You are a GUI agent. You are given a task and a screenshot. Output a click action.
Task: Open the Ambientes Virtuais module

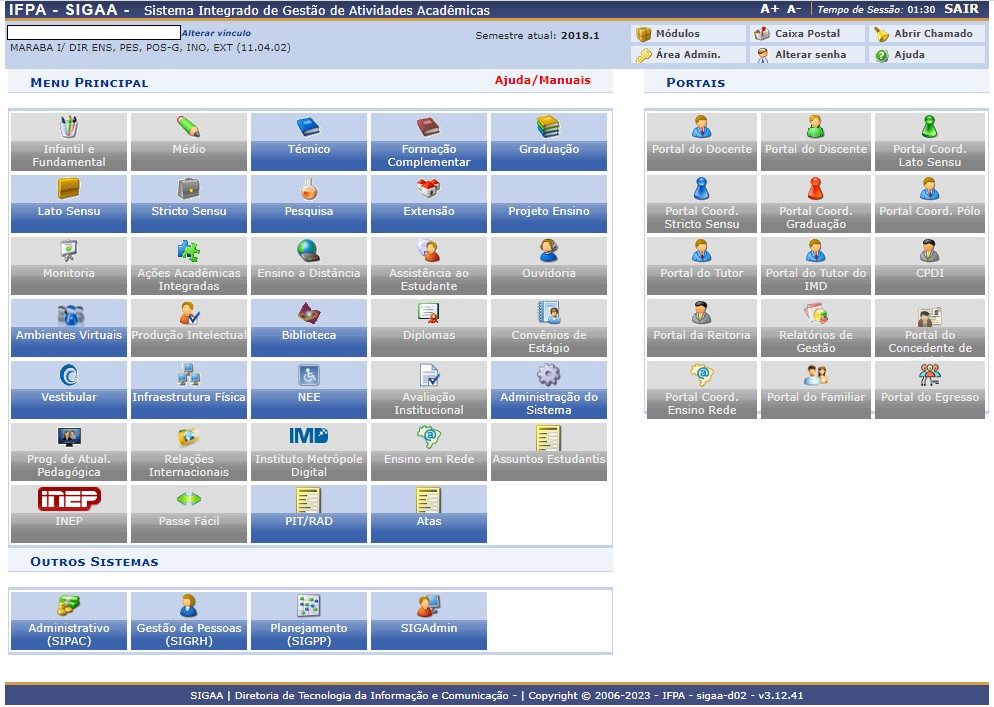(68, 328)
